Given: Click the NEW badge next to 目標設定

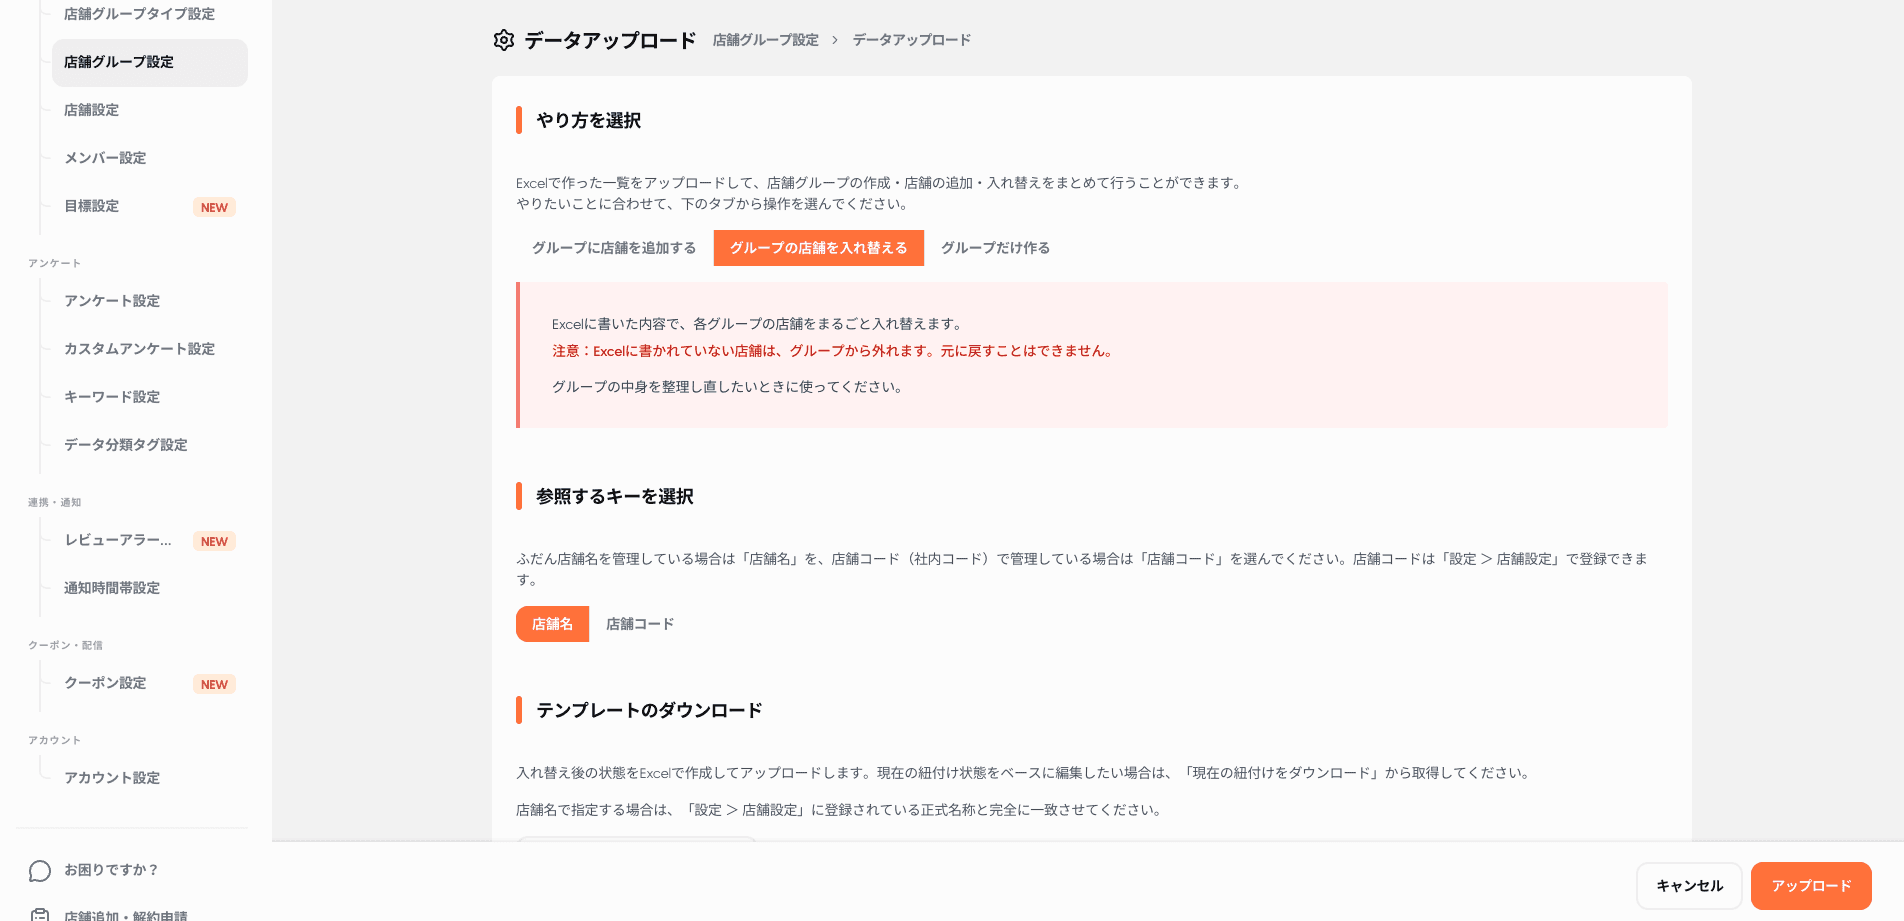Looking at the screenshot, I should tap(214, 207).
